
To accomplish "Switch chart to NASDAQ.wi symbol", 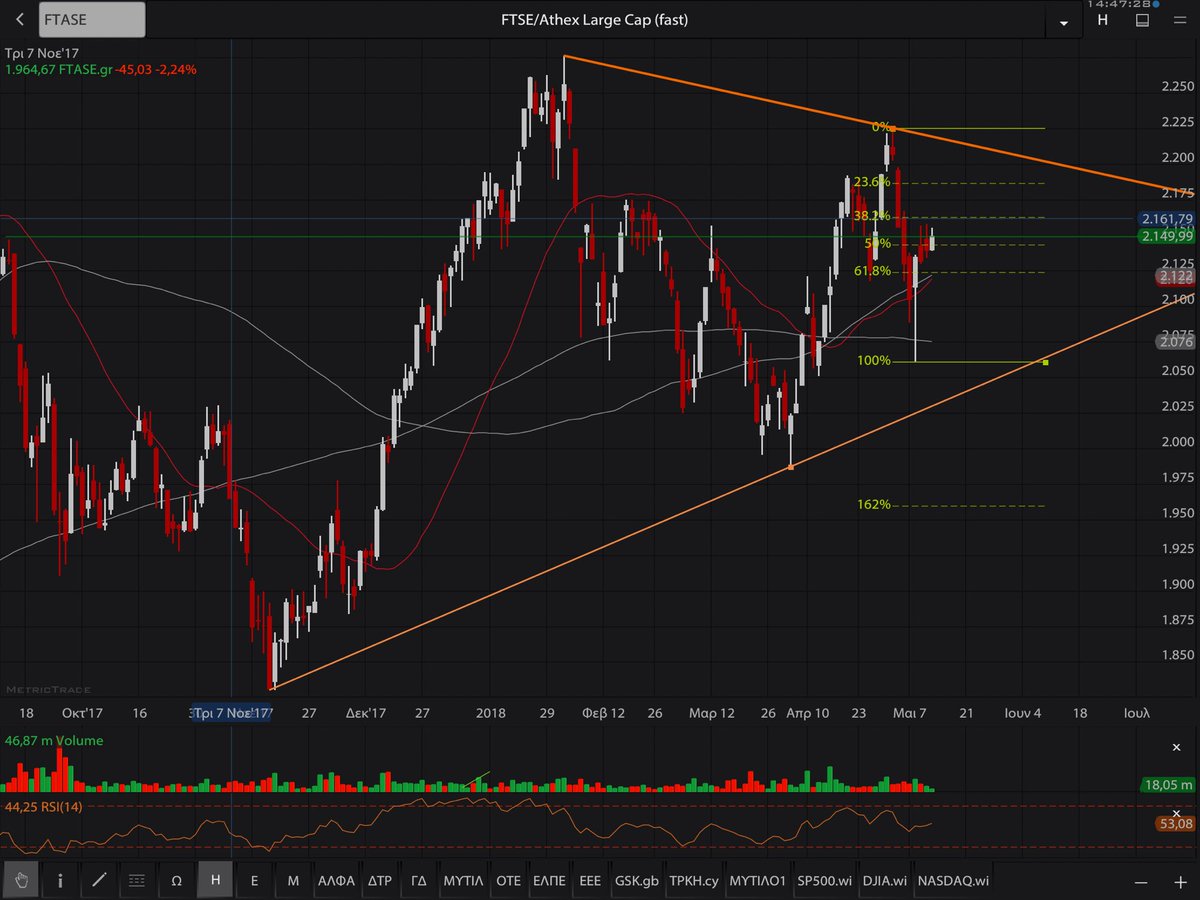I will click(953, 880).
